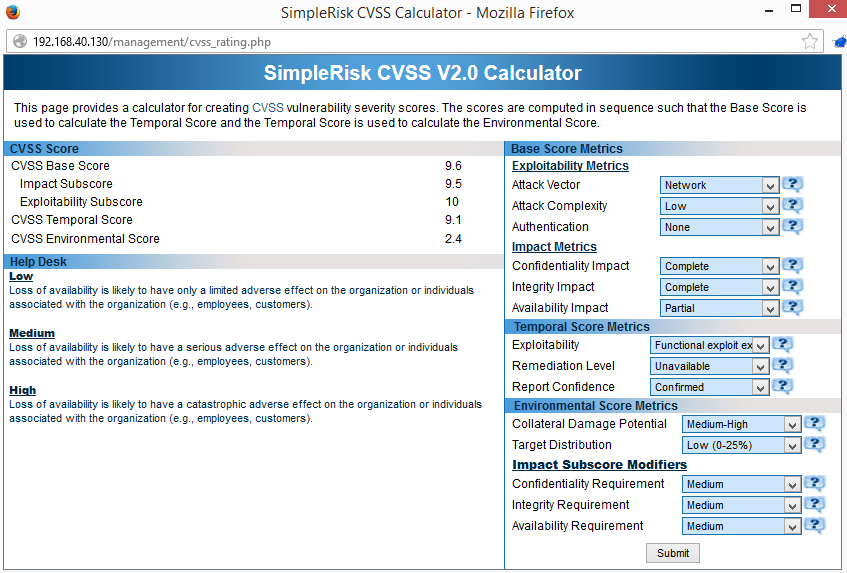Open the Target Distribution dropdown
The height and width of the screenshot is (573, 847).
(x=741, y=446)
